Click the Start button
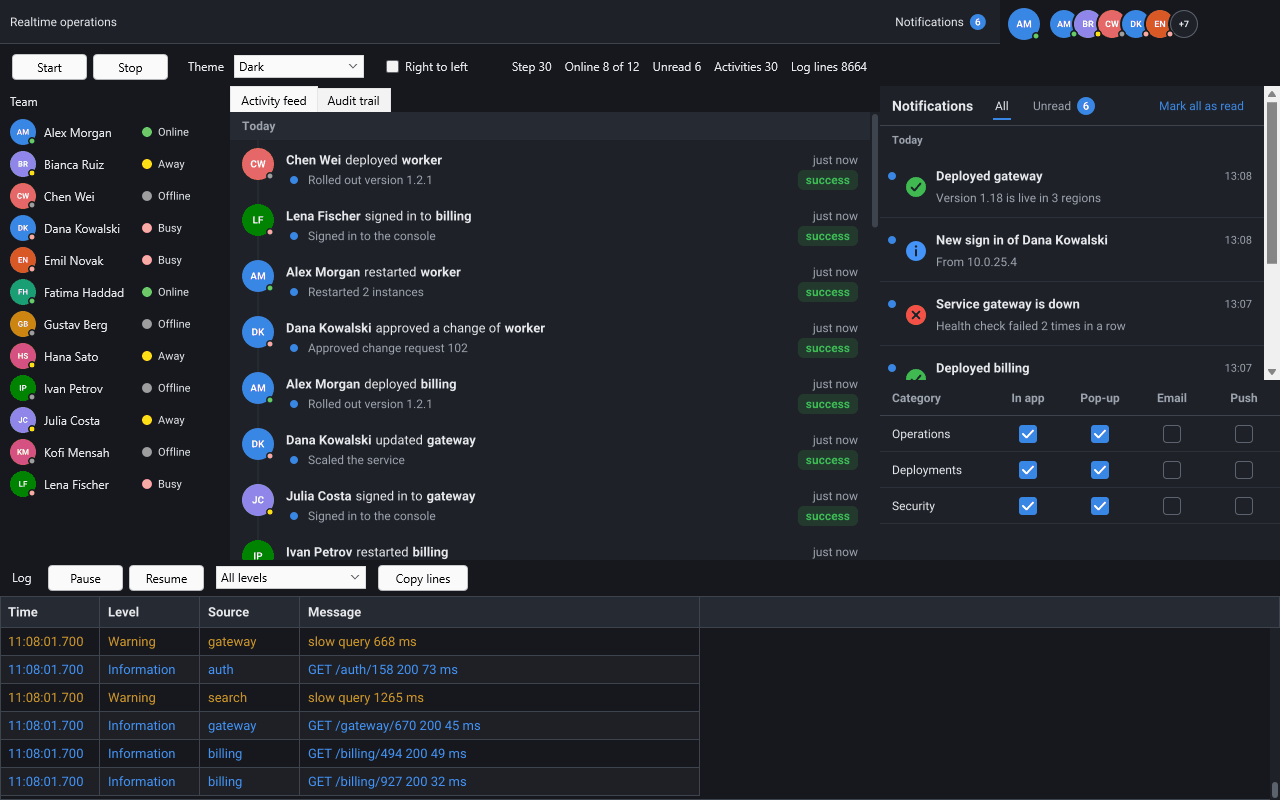1280x800 pixels. pos(49,67)
